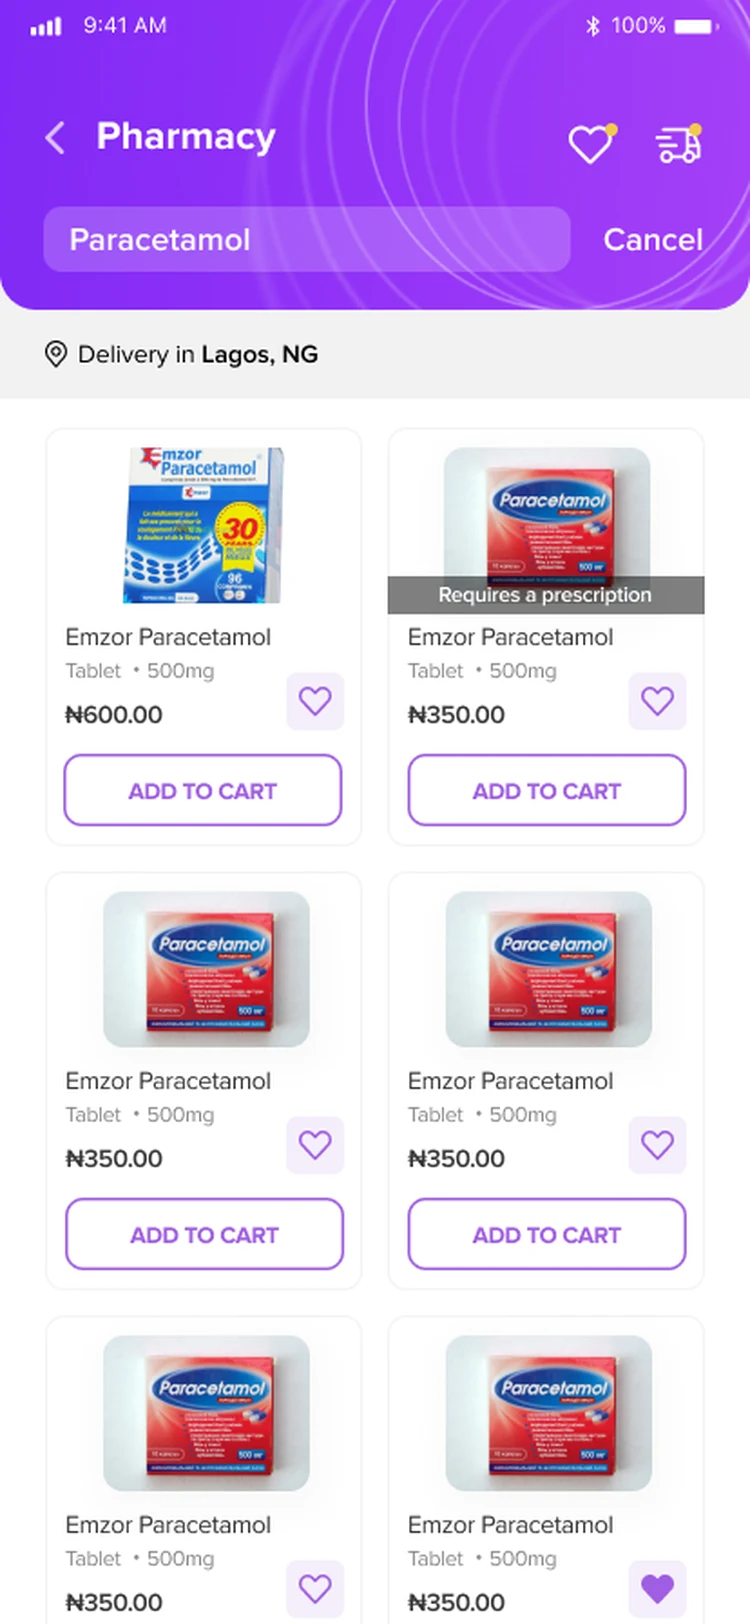
Task: Toggle heart on second-row right product
Action: (657, 1145)
